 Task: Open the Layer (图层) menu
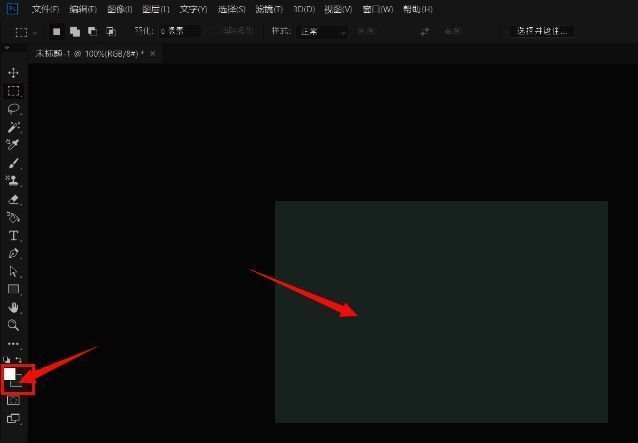tap(156, 9)
